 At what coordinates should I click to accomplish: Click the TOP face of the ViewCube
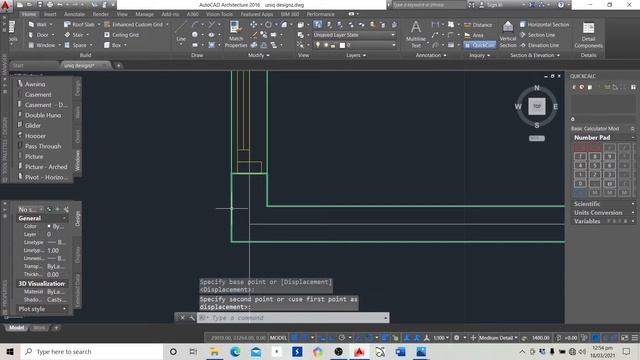point(537,106)
